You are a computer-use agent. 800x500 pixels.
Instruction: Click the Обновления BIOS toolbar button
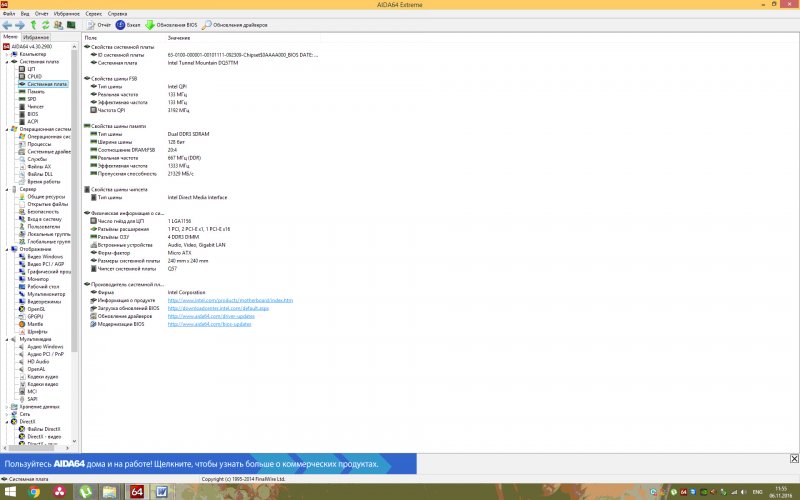click(x=174, y=24)
